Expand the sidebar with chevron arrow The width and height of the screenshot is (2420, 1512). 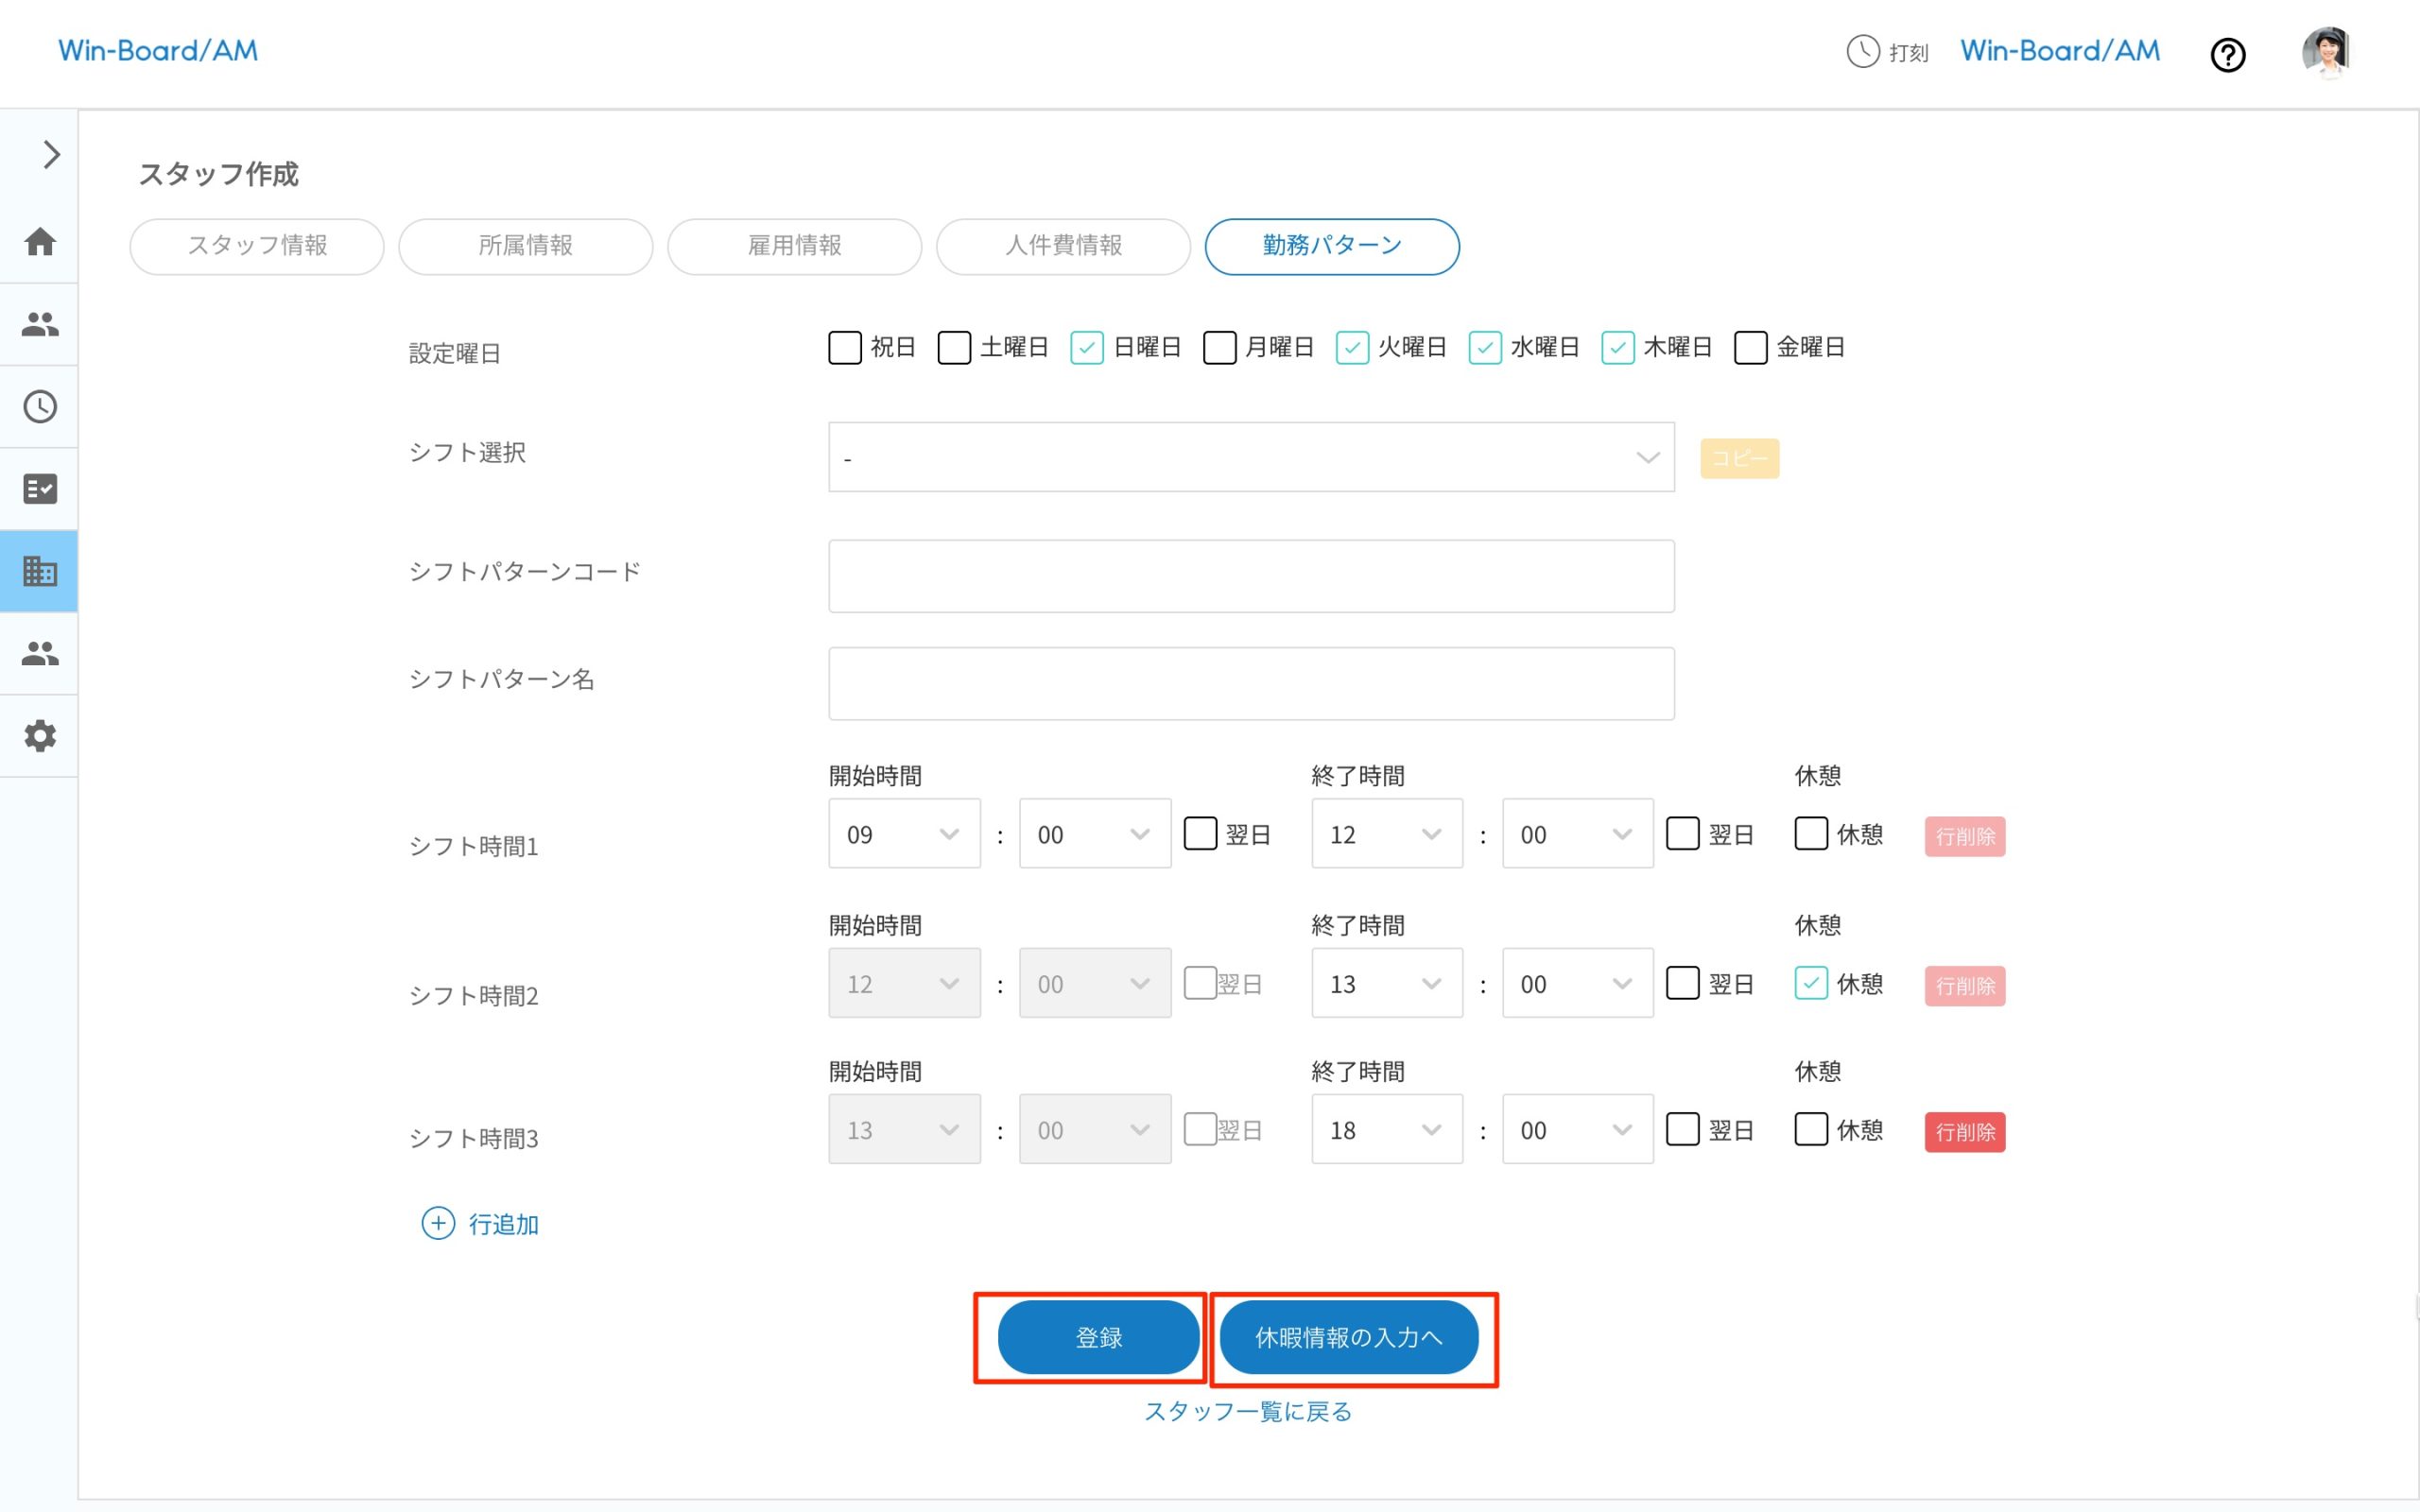point(51,155)
